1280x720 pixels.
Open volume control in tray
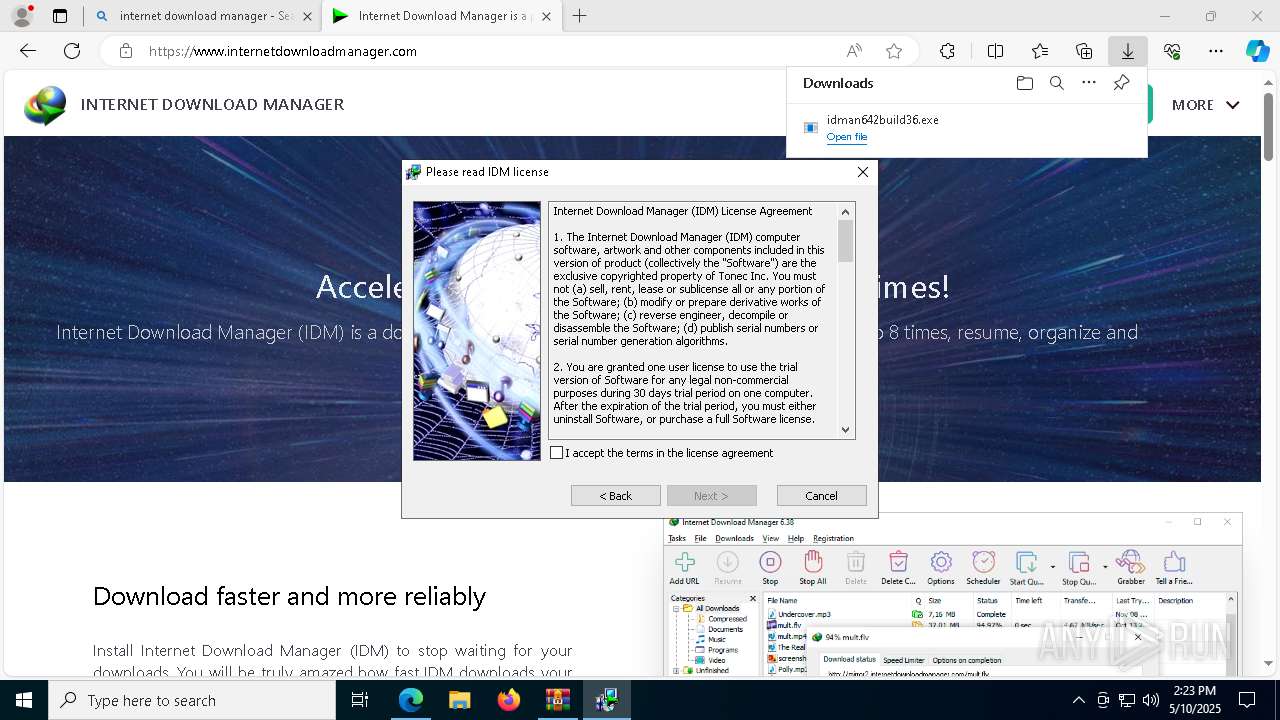[x=1151, y=700]
